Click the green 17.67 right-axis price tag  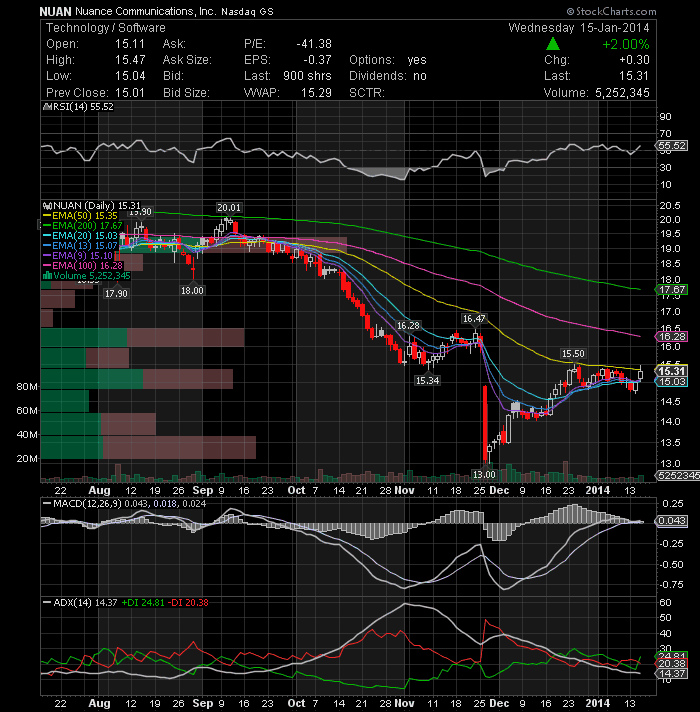point(671,290)
